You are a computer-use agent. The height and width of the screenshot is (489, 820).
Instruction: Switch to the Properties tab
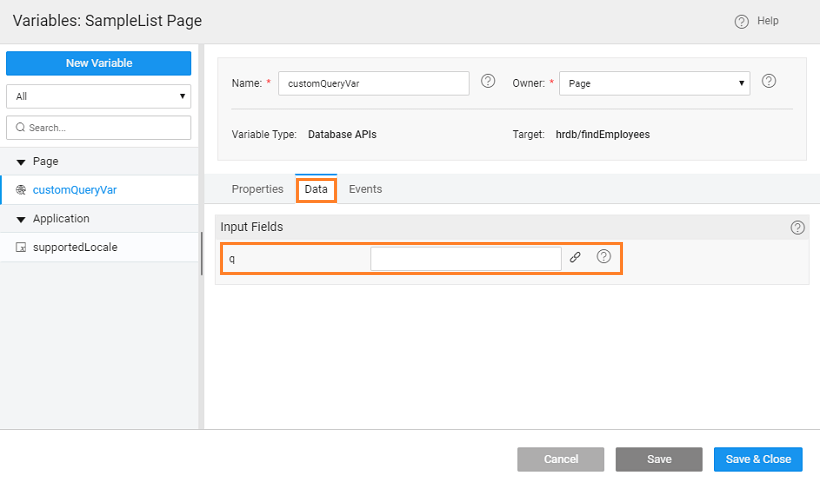(257, 189)
